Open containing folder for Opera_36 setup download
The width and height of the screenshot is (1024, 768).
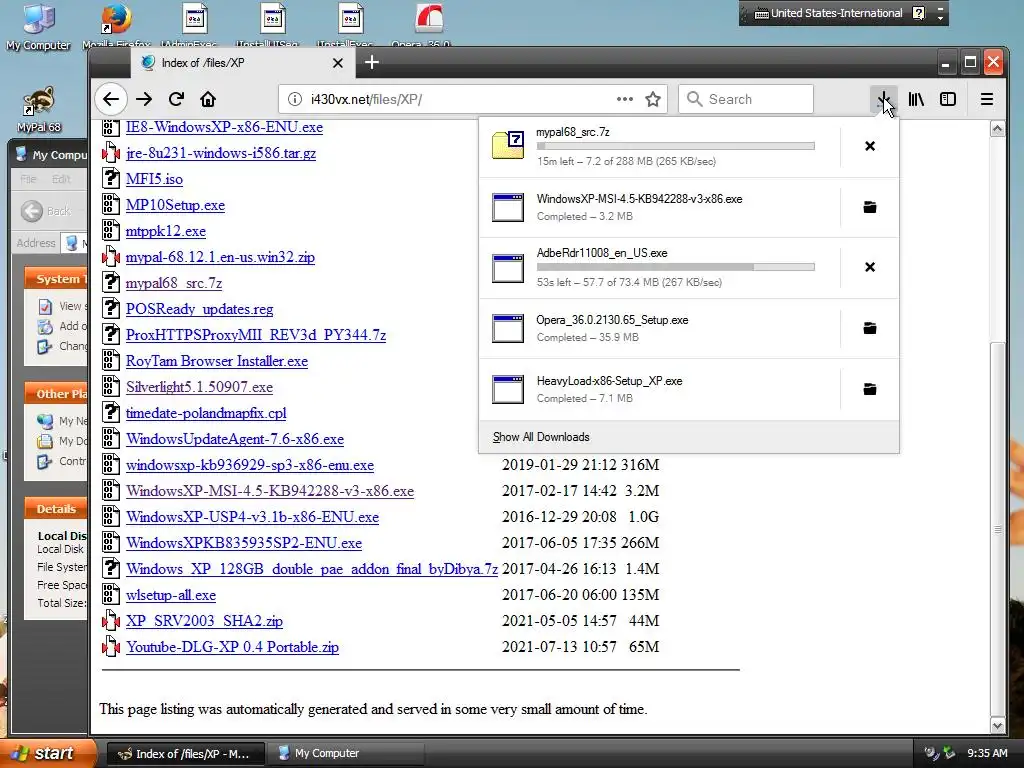click(869, 328)
